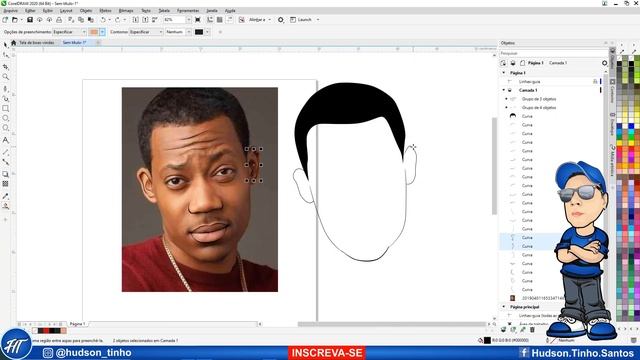Select the Smart Fill tool
The width and height of the screenshot is (640, 360).
pos(5,206)
